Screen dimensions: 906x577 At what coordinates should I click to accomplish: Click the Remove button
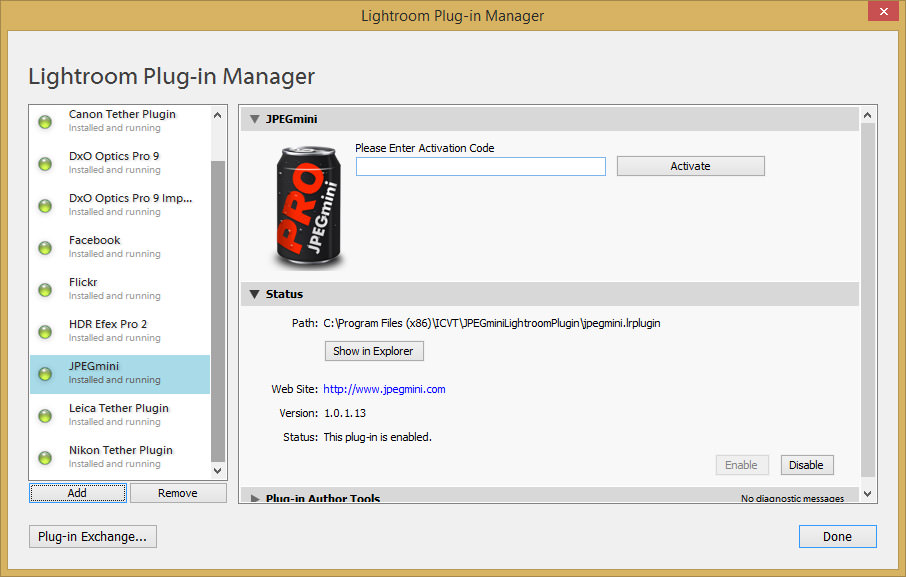click(178, 493)
